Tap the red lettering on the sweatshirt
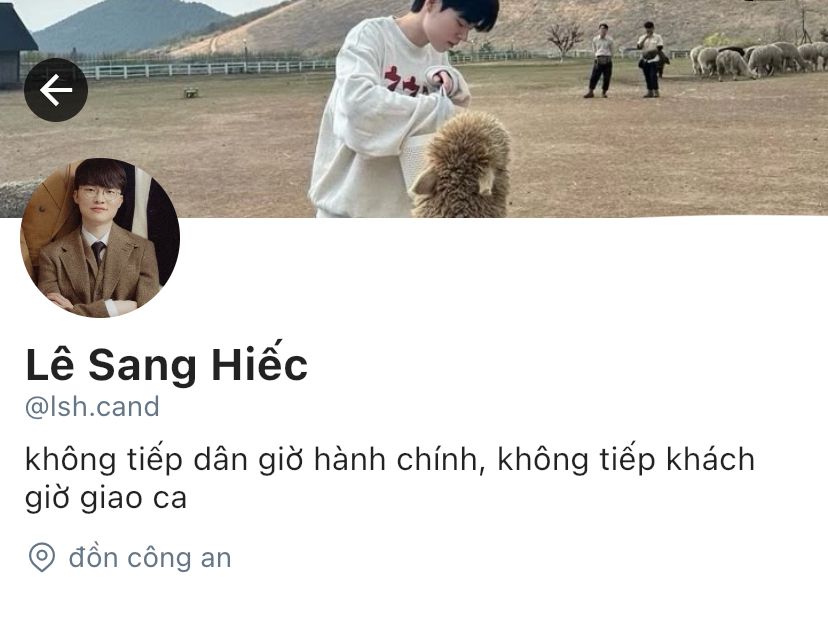This screenshot has height=632, width=828. [403, 81]
